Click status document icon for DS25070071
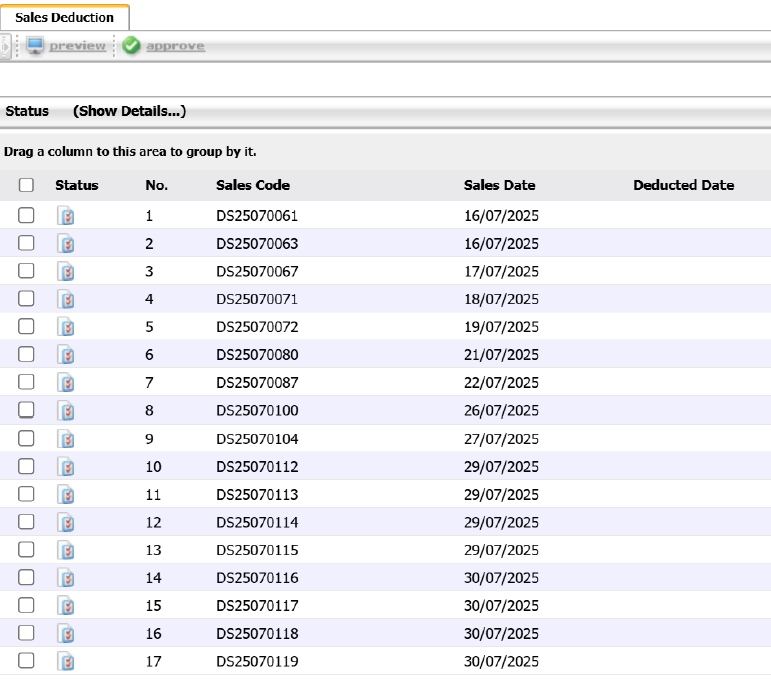771x692 pixels. (66, 299)
